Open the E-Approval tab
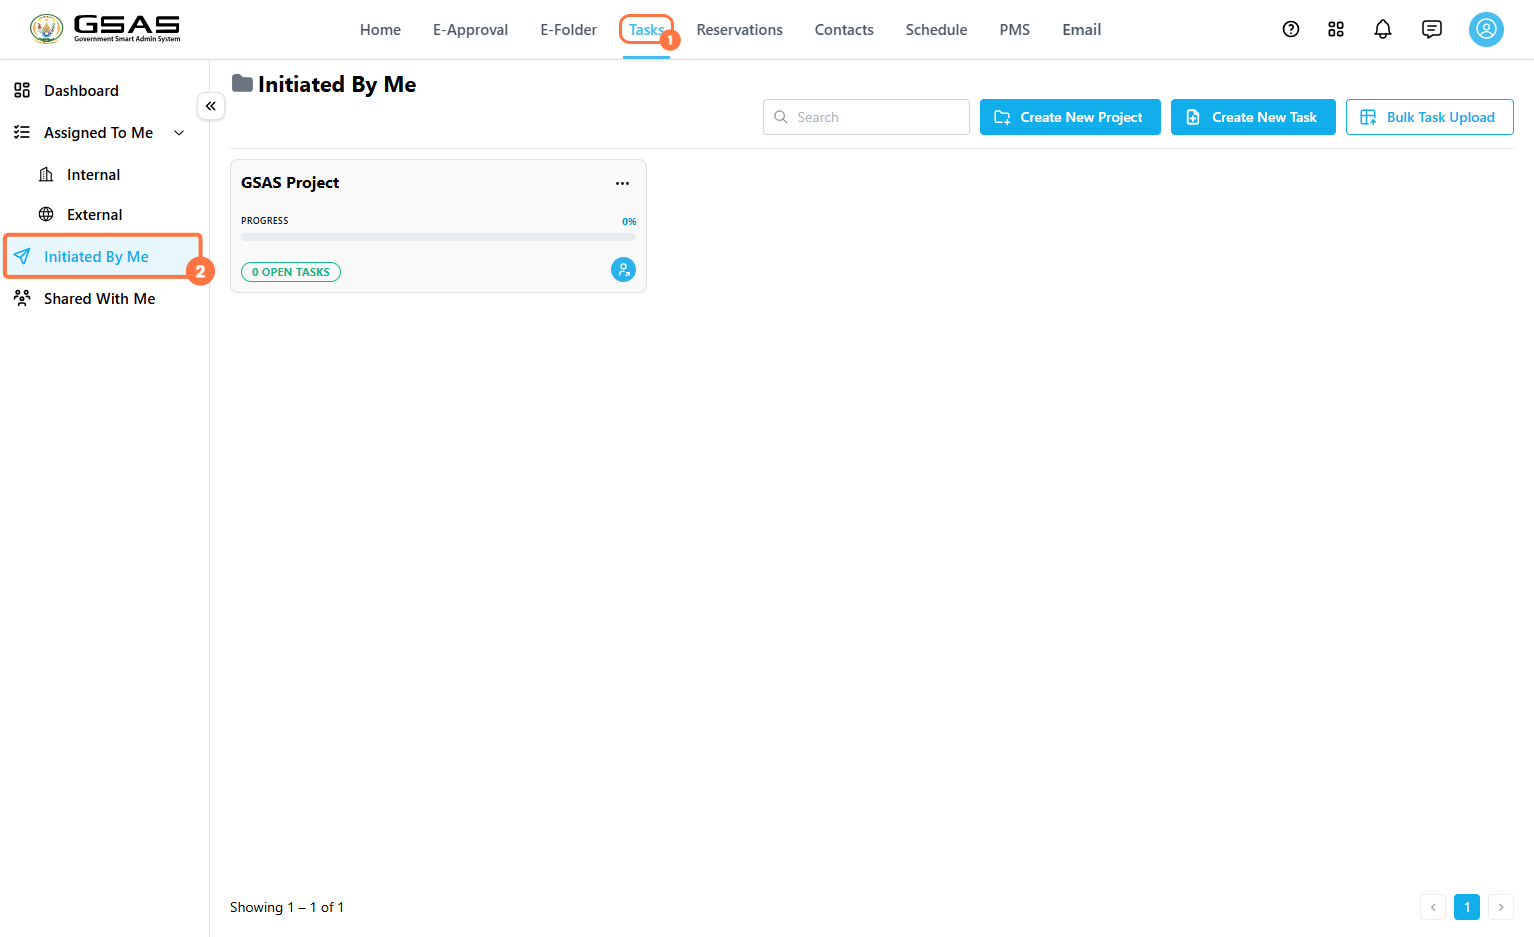The height and width of the screenshot is (937, 1534). pyautogui.click(x=470, y=30)
